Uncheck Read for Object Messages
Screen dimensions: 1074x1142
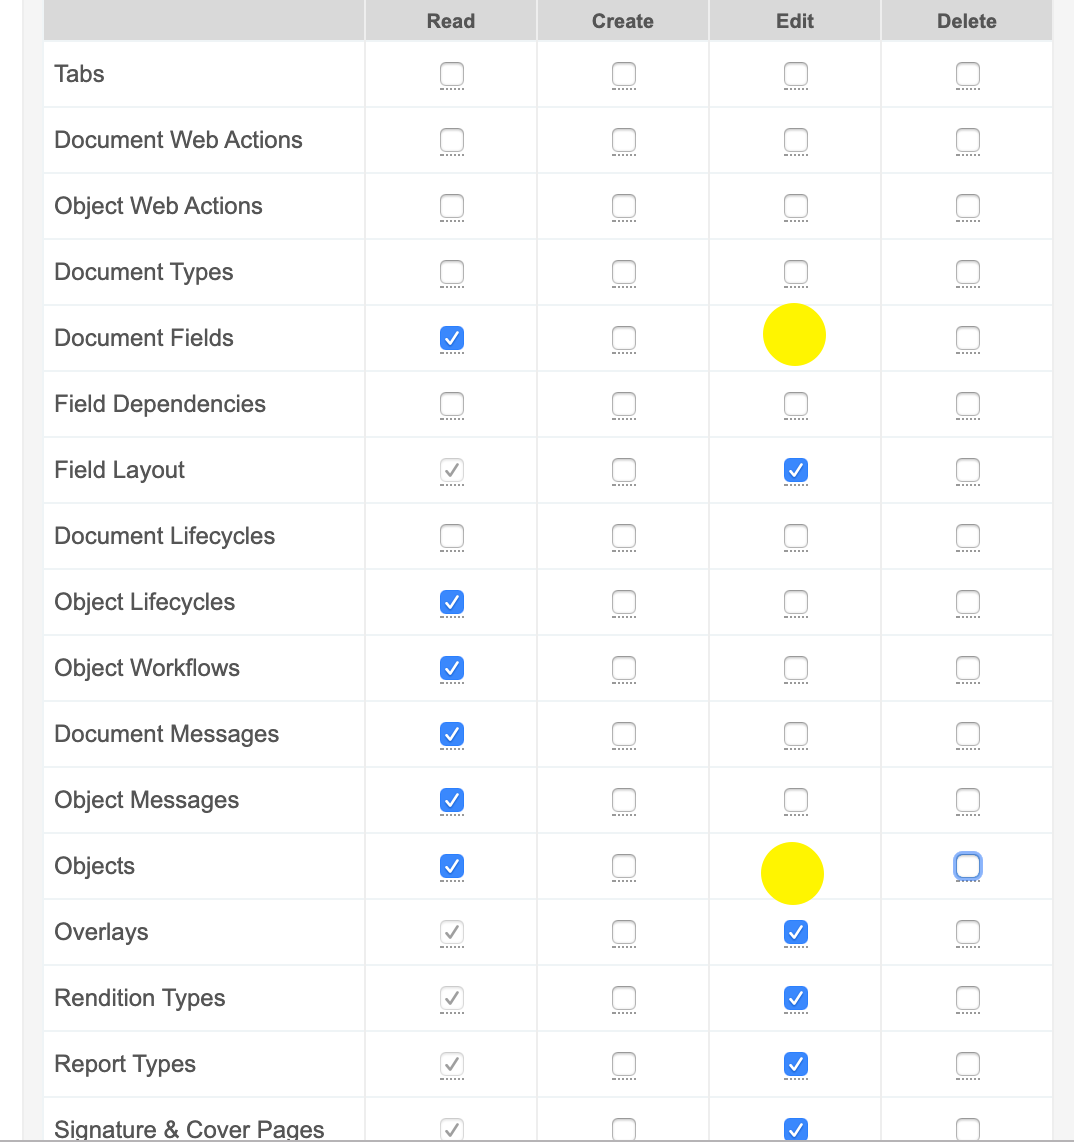452,800
